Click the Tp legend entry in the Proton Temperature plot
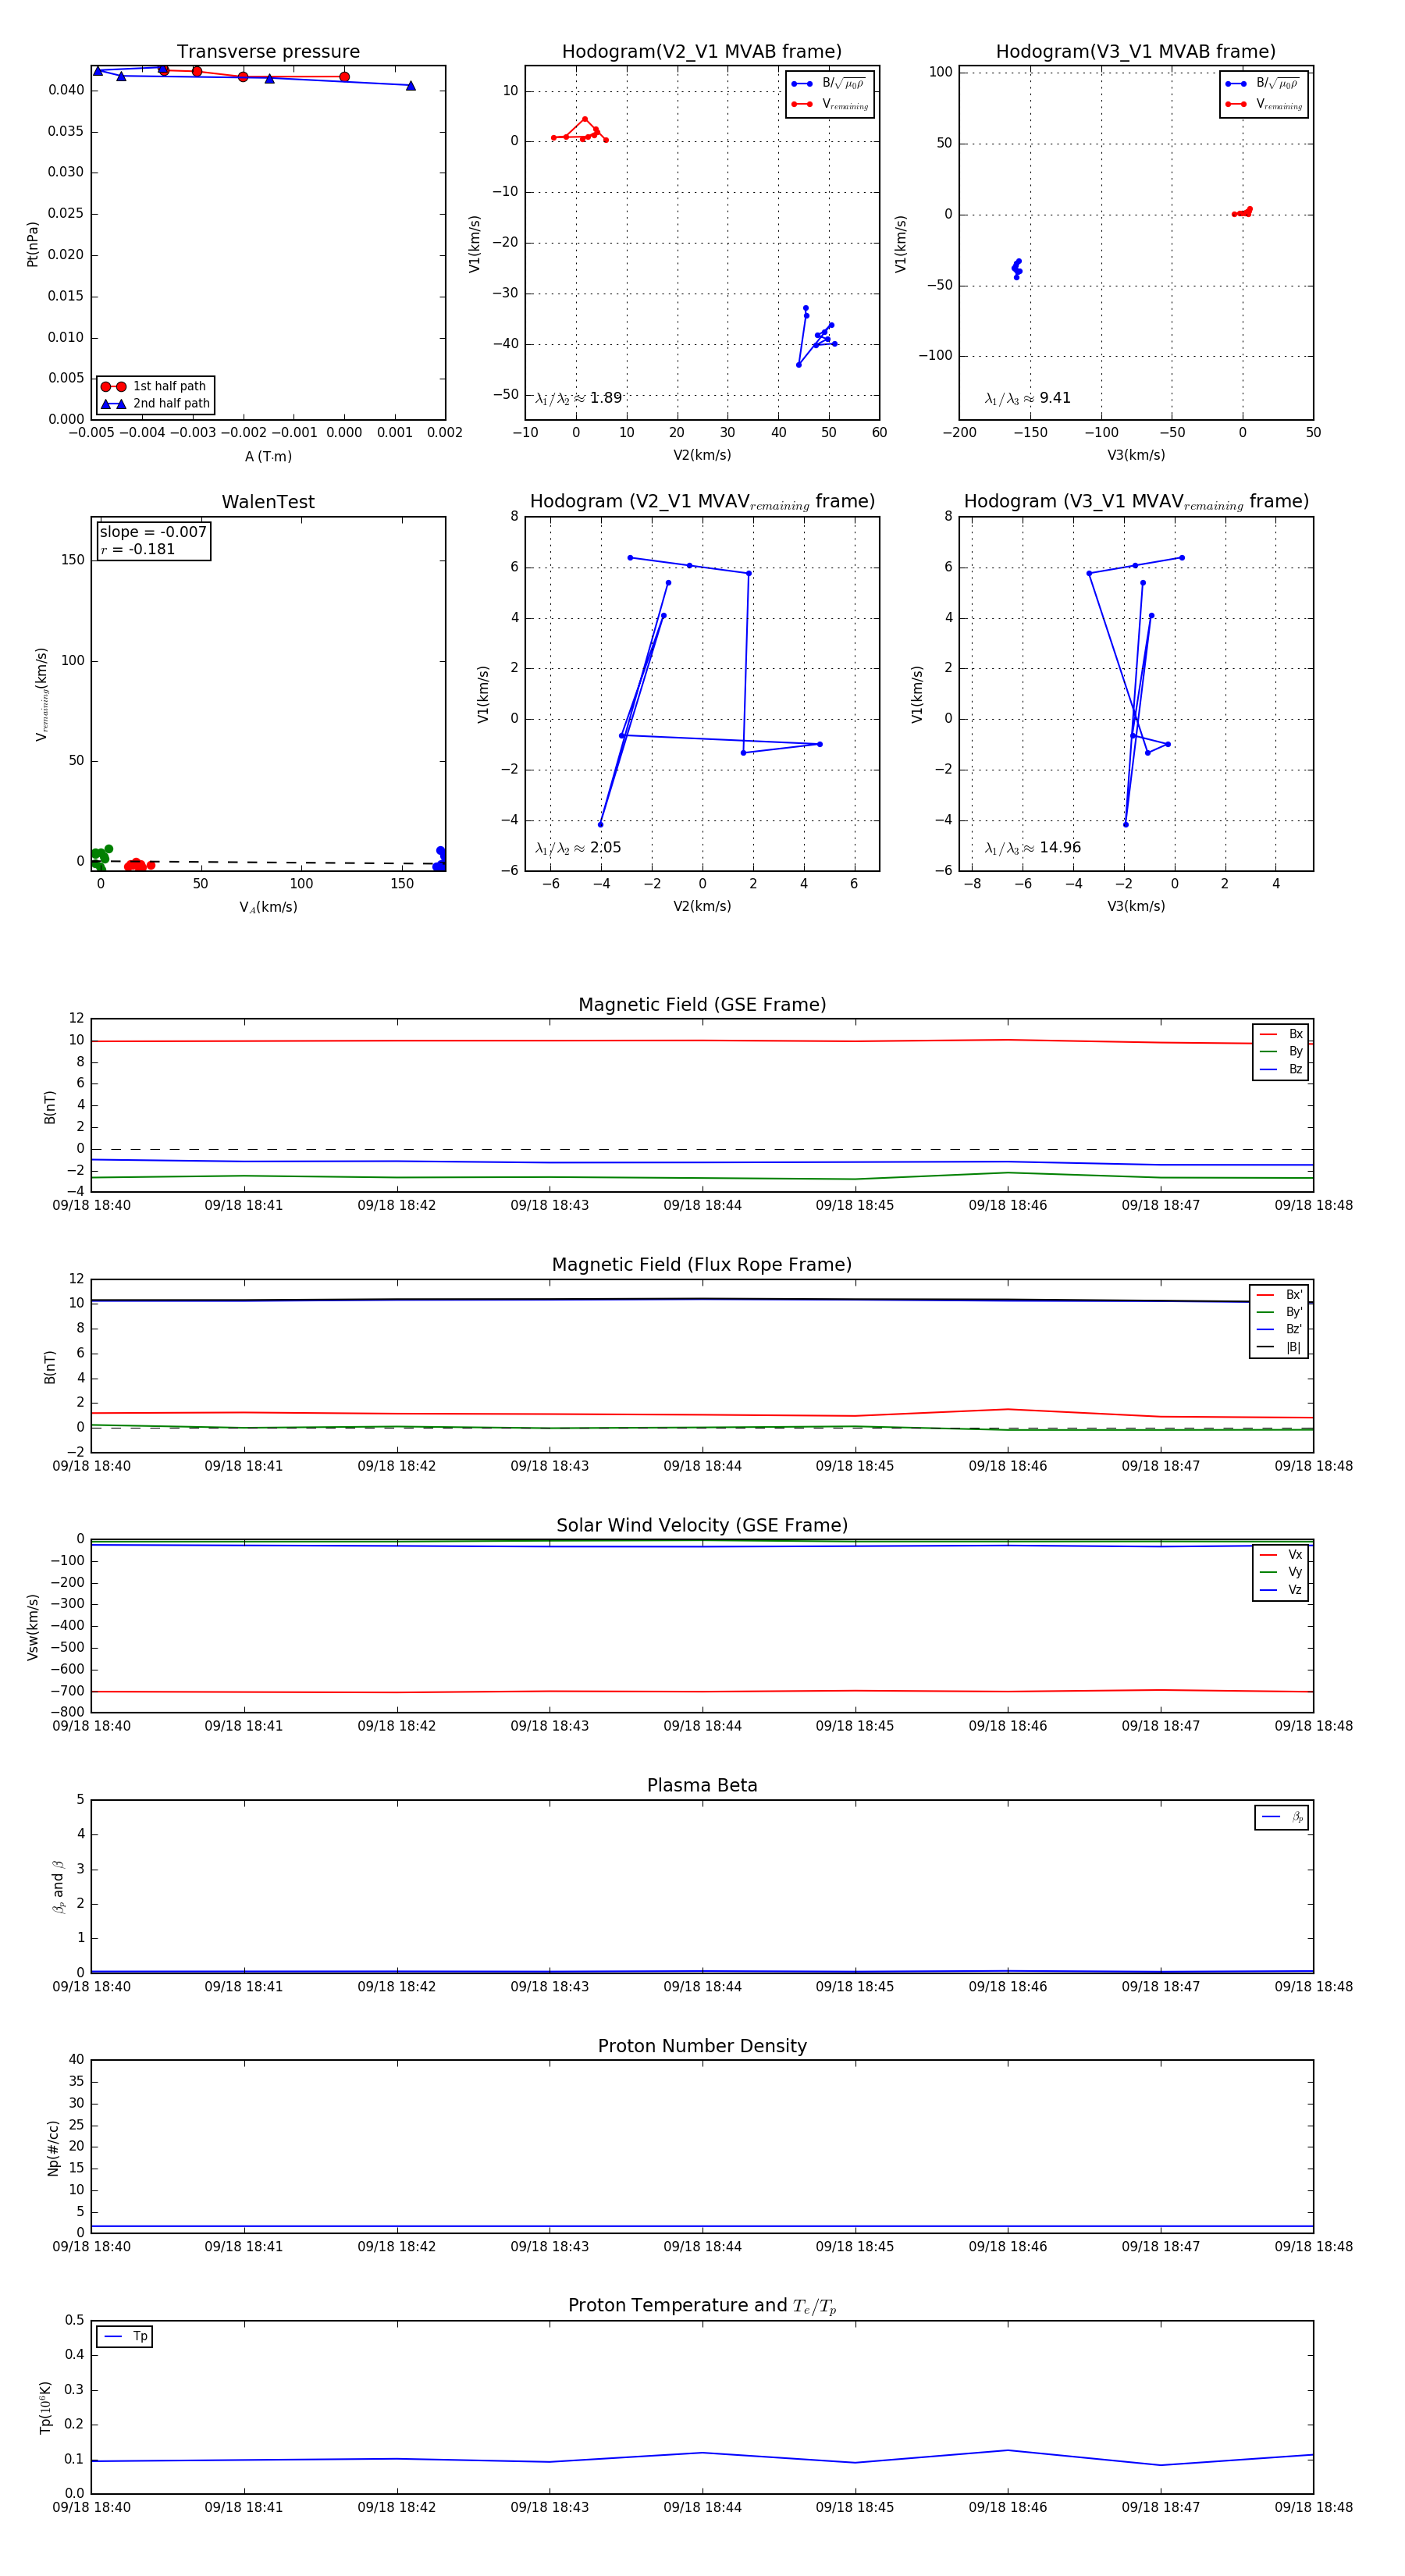The image size is (1405, 2576). (125, 2337)
